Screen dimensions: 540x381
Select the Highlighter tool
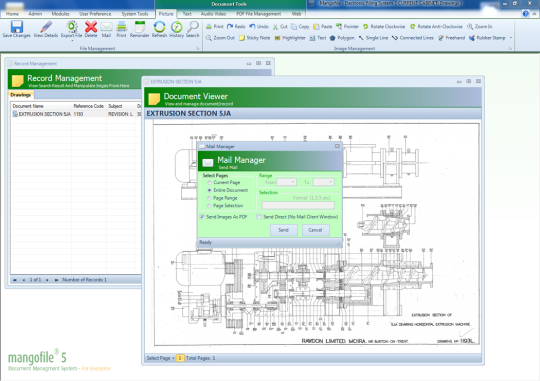290,38
